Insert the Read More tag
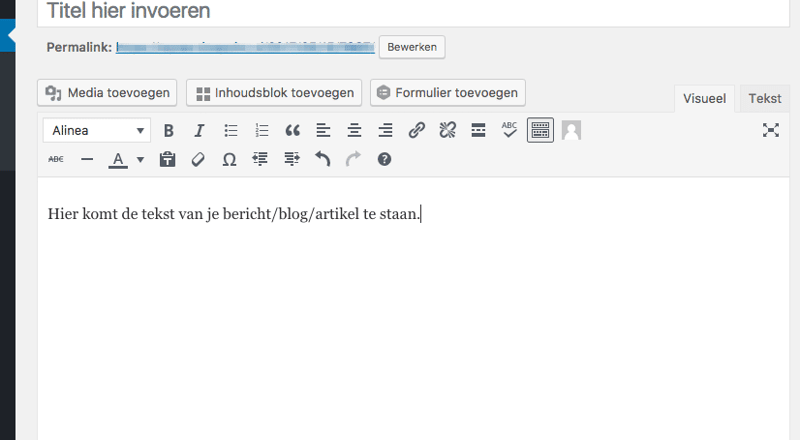800x440 pixels. [479, 131]
